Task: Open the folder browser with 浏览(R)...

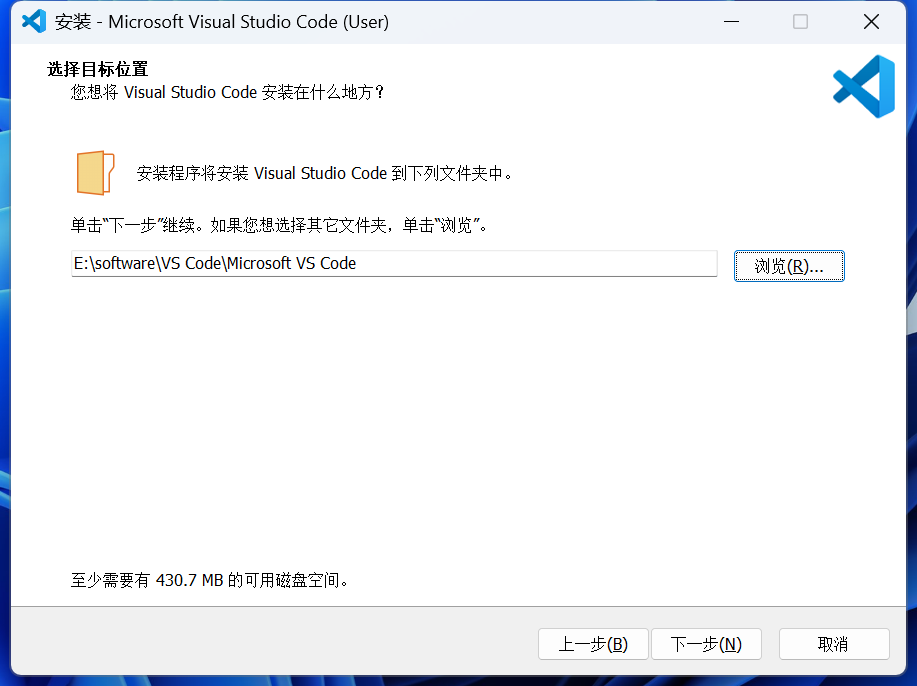Action: tap(789, 266)
